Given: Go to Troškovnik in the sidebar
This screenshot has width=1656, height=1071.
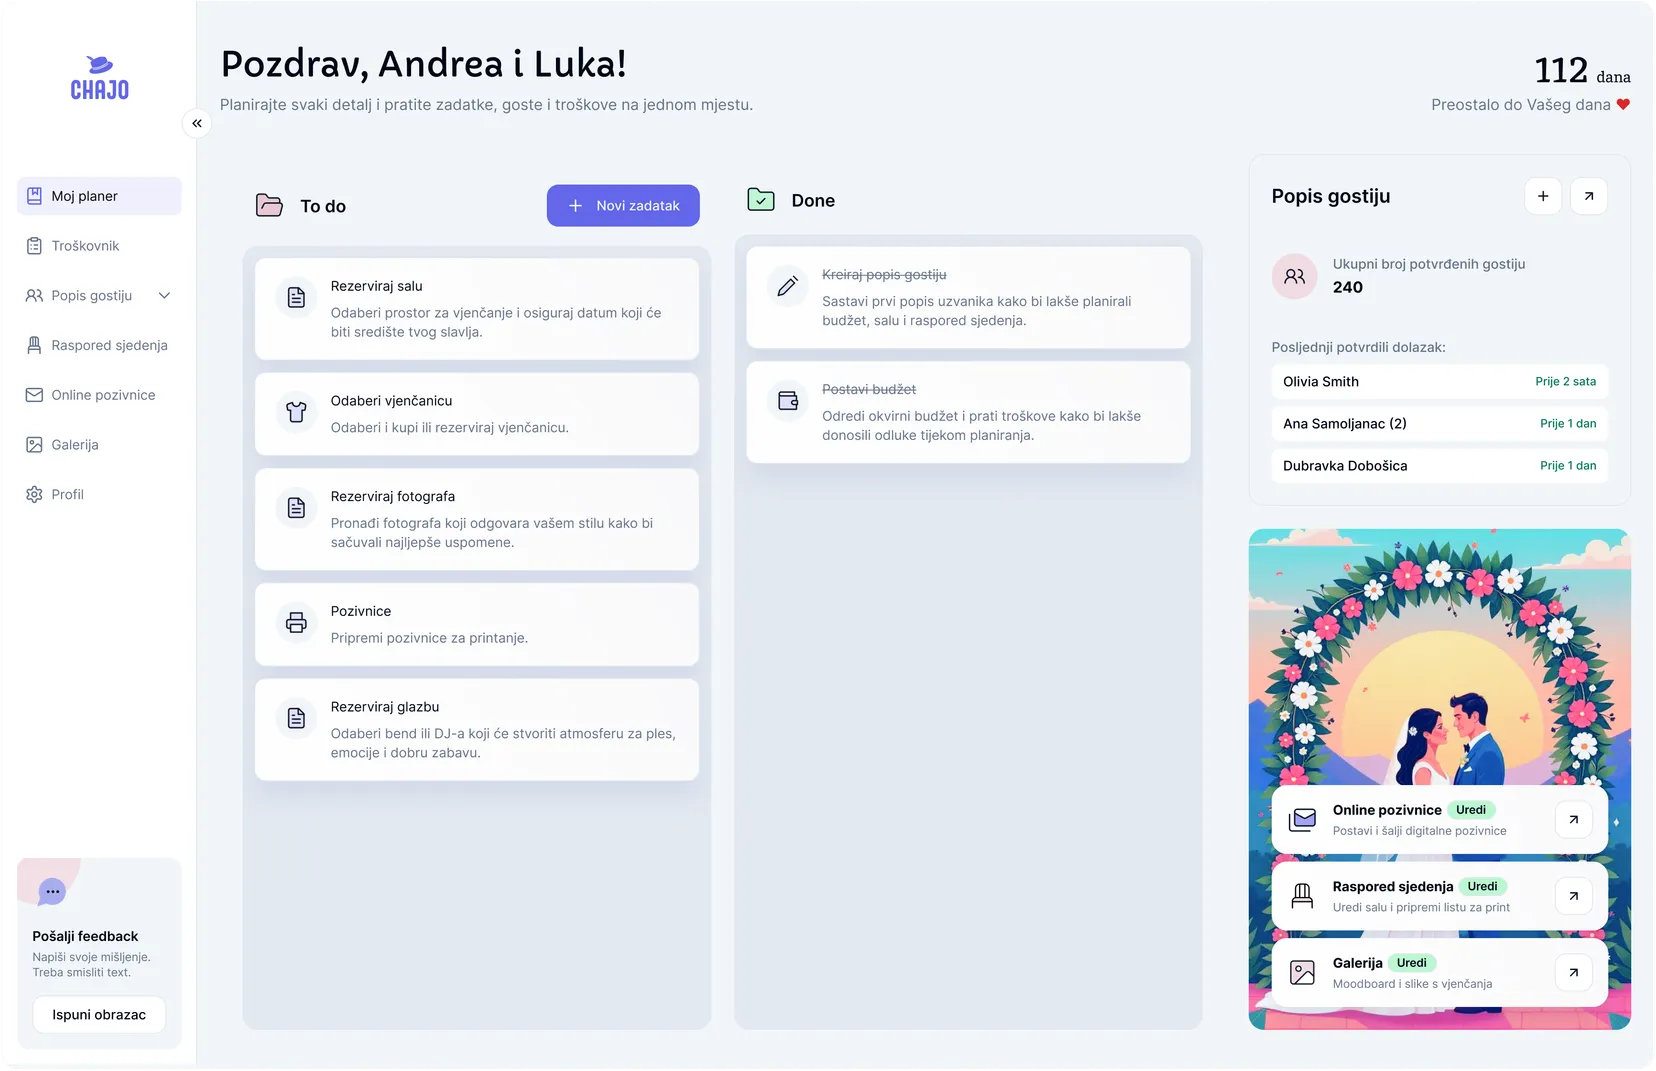Looking at the screenshot, I should tap(99, 246).
